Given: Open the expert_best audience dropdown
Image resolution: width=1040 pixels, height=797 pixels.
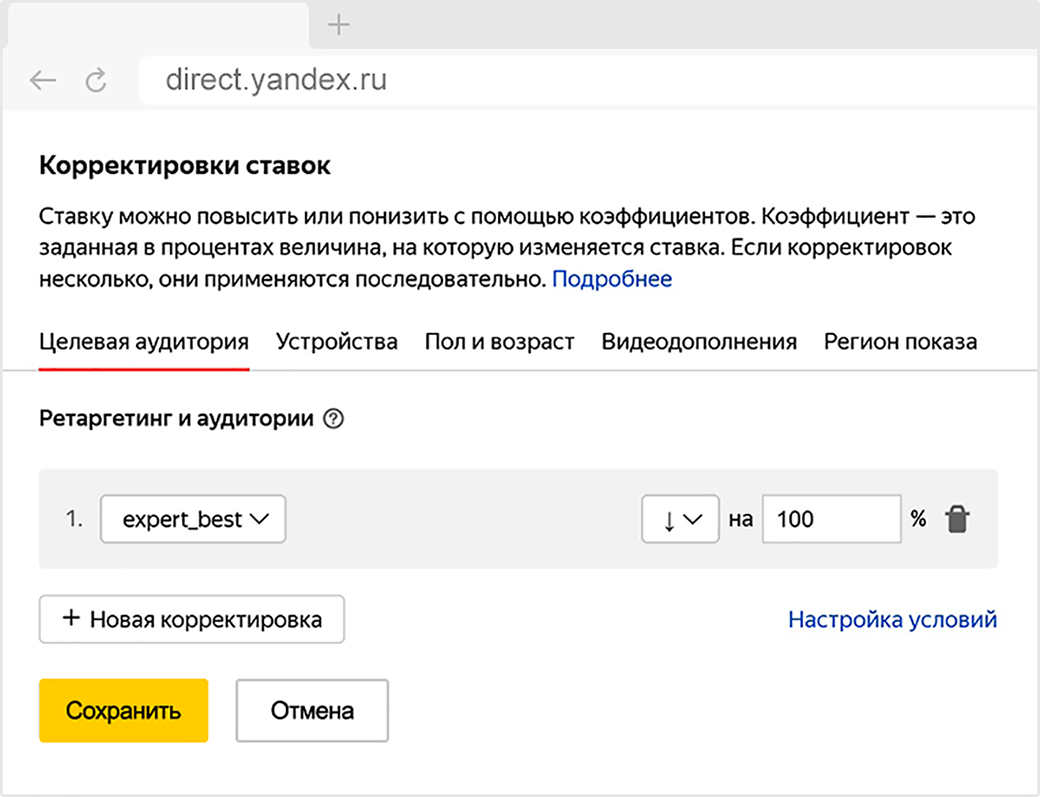Looking at the screenshot, I should pos(193,519).
